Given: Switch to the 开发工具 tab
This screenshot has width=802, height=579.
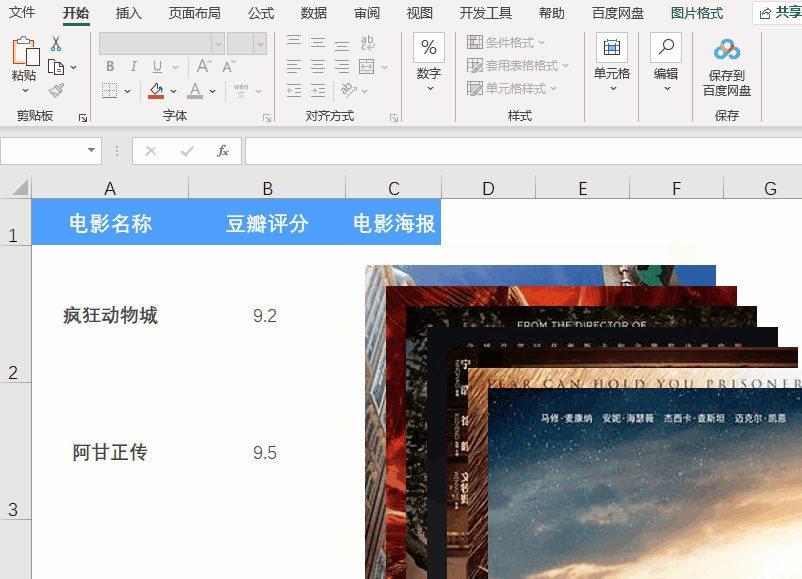Looking at the screenshot, I should [486, 13].
